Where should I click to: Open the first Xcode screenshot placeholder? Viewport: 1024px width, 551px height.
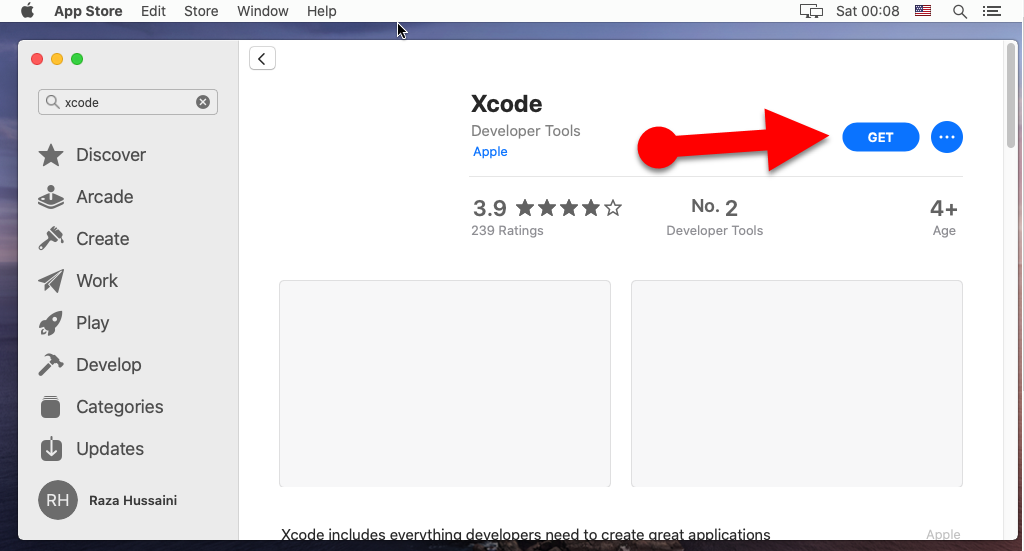(445, 384)
